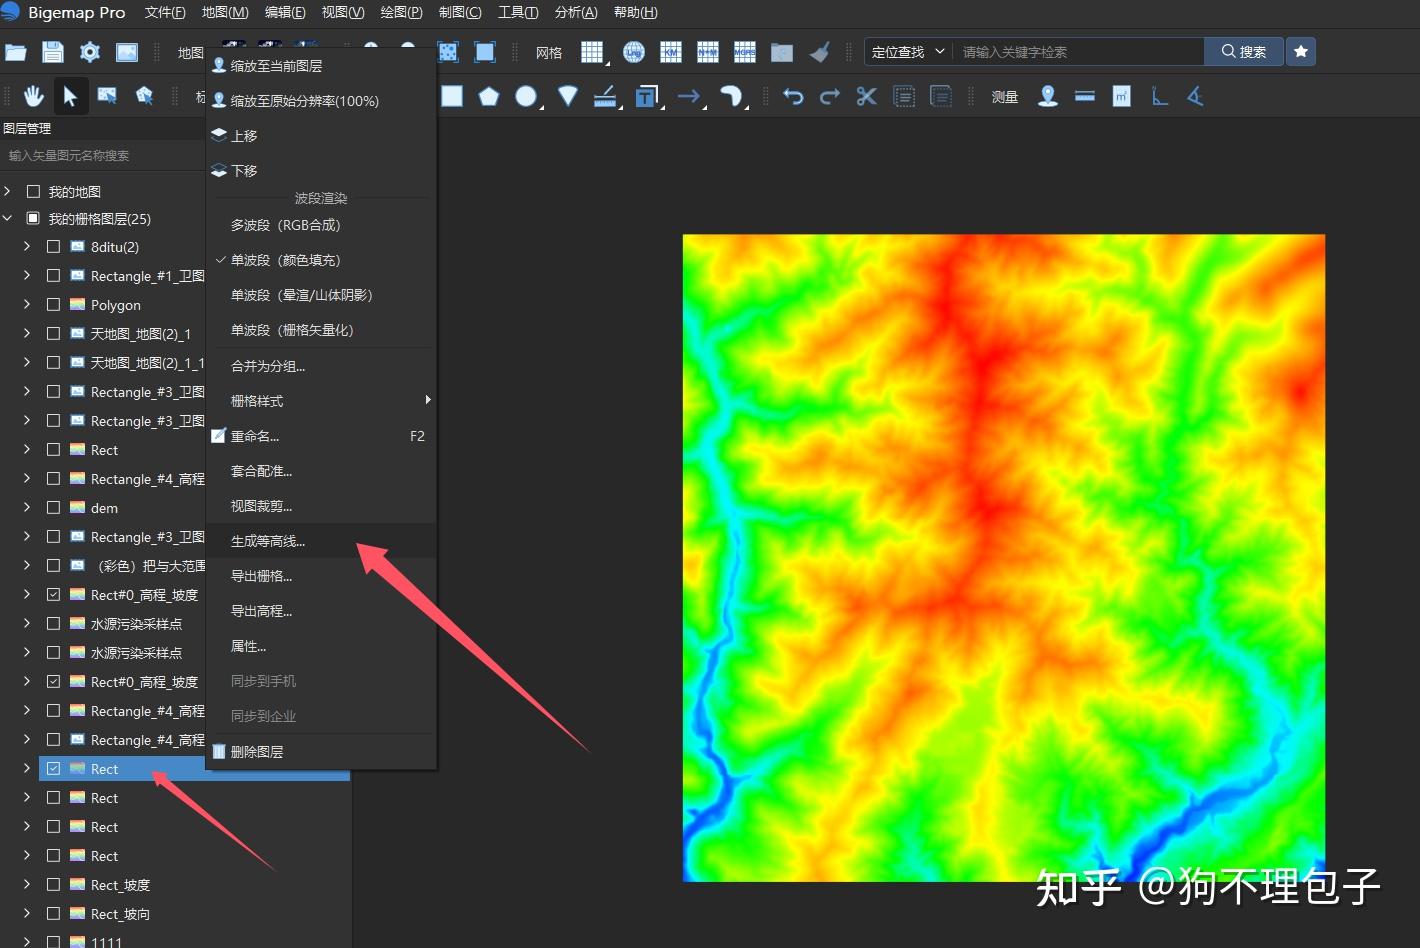Open file using the folder icon
This screenshot has width=1420, height=948.
[x=16, y=52]
